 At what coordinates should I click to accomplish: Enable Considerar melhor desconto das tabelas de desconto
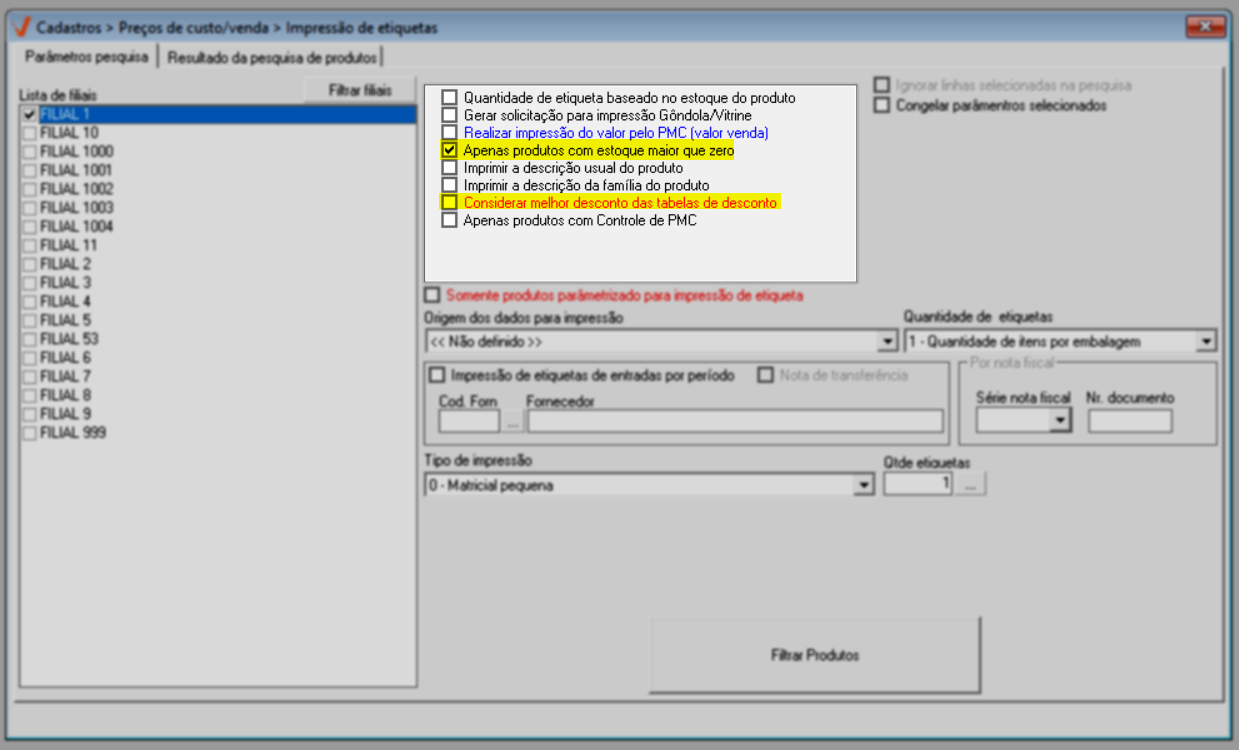click(x=450, y=203)
